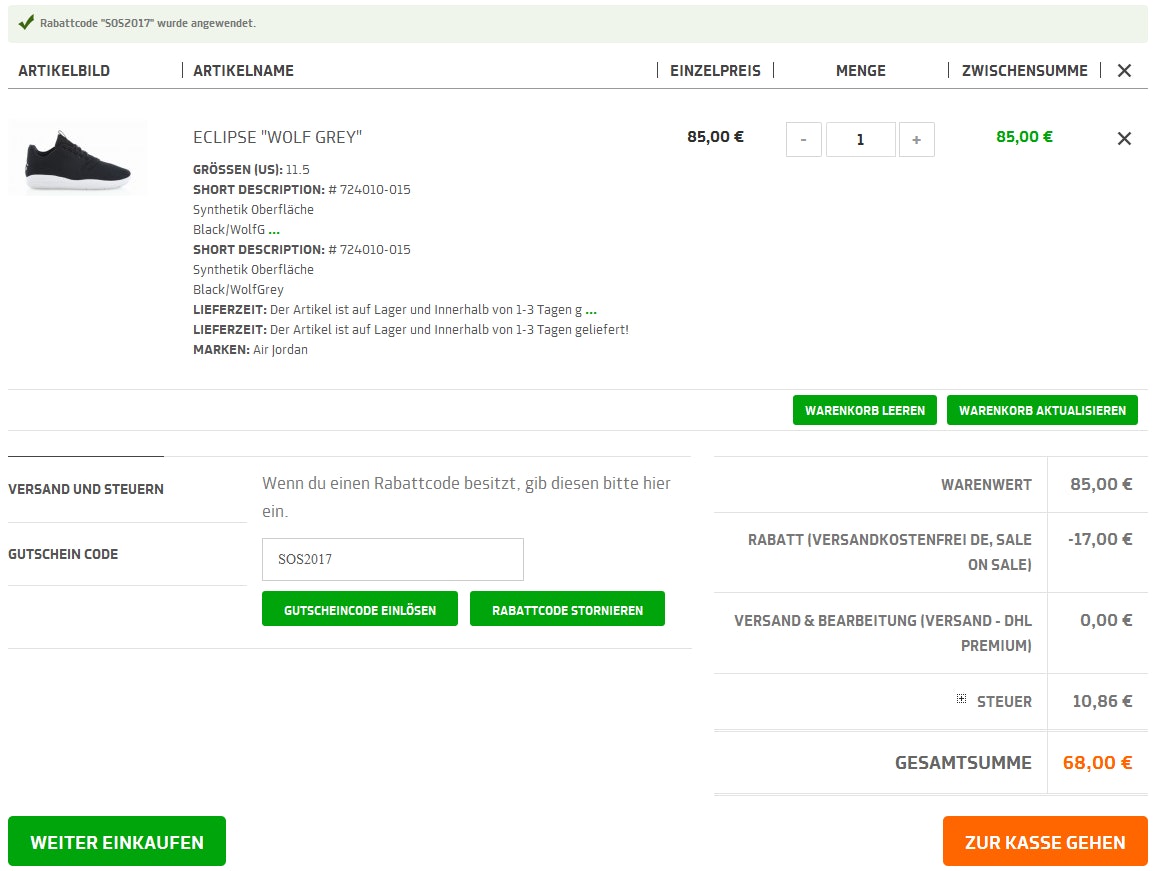Click the X icon in table header
Viewport: 1154px width, 871px height.
(x=1124, y=71)
